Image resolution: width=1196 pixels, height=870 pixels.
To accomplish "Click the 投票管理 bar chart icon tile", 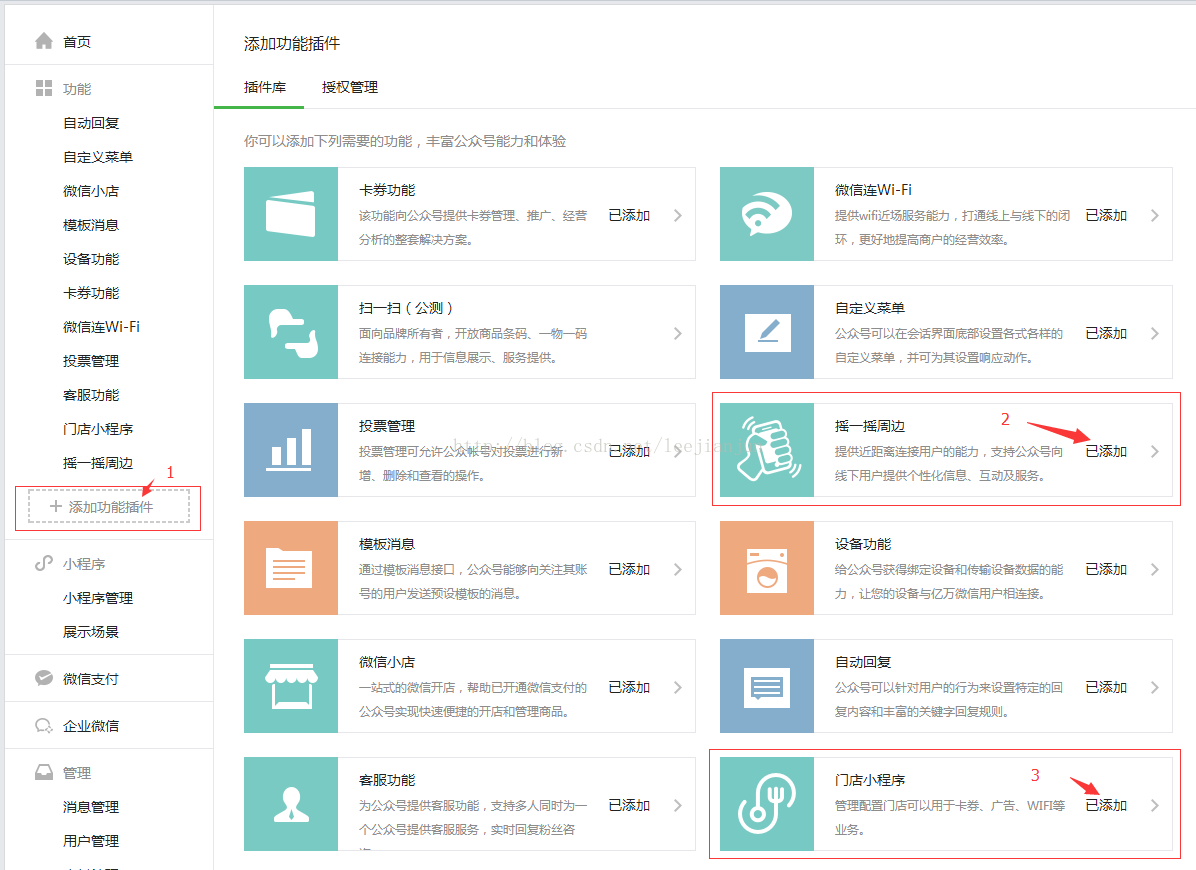I will tap(291, 450).
